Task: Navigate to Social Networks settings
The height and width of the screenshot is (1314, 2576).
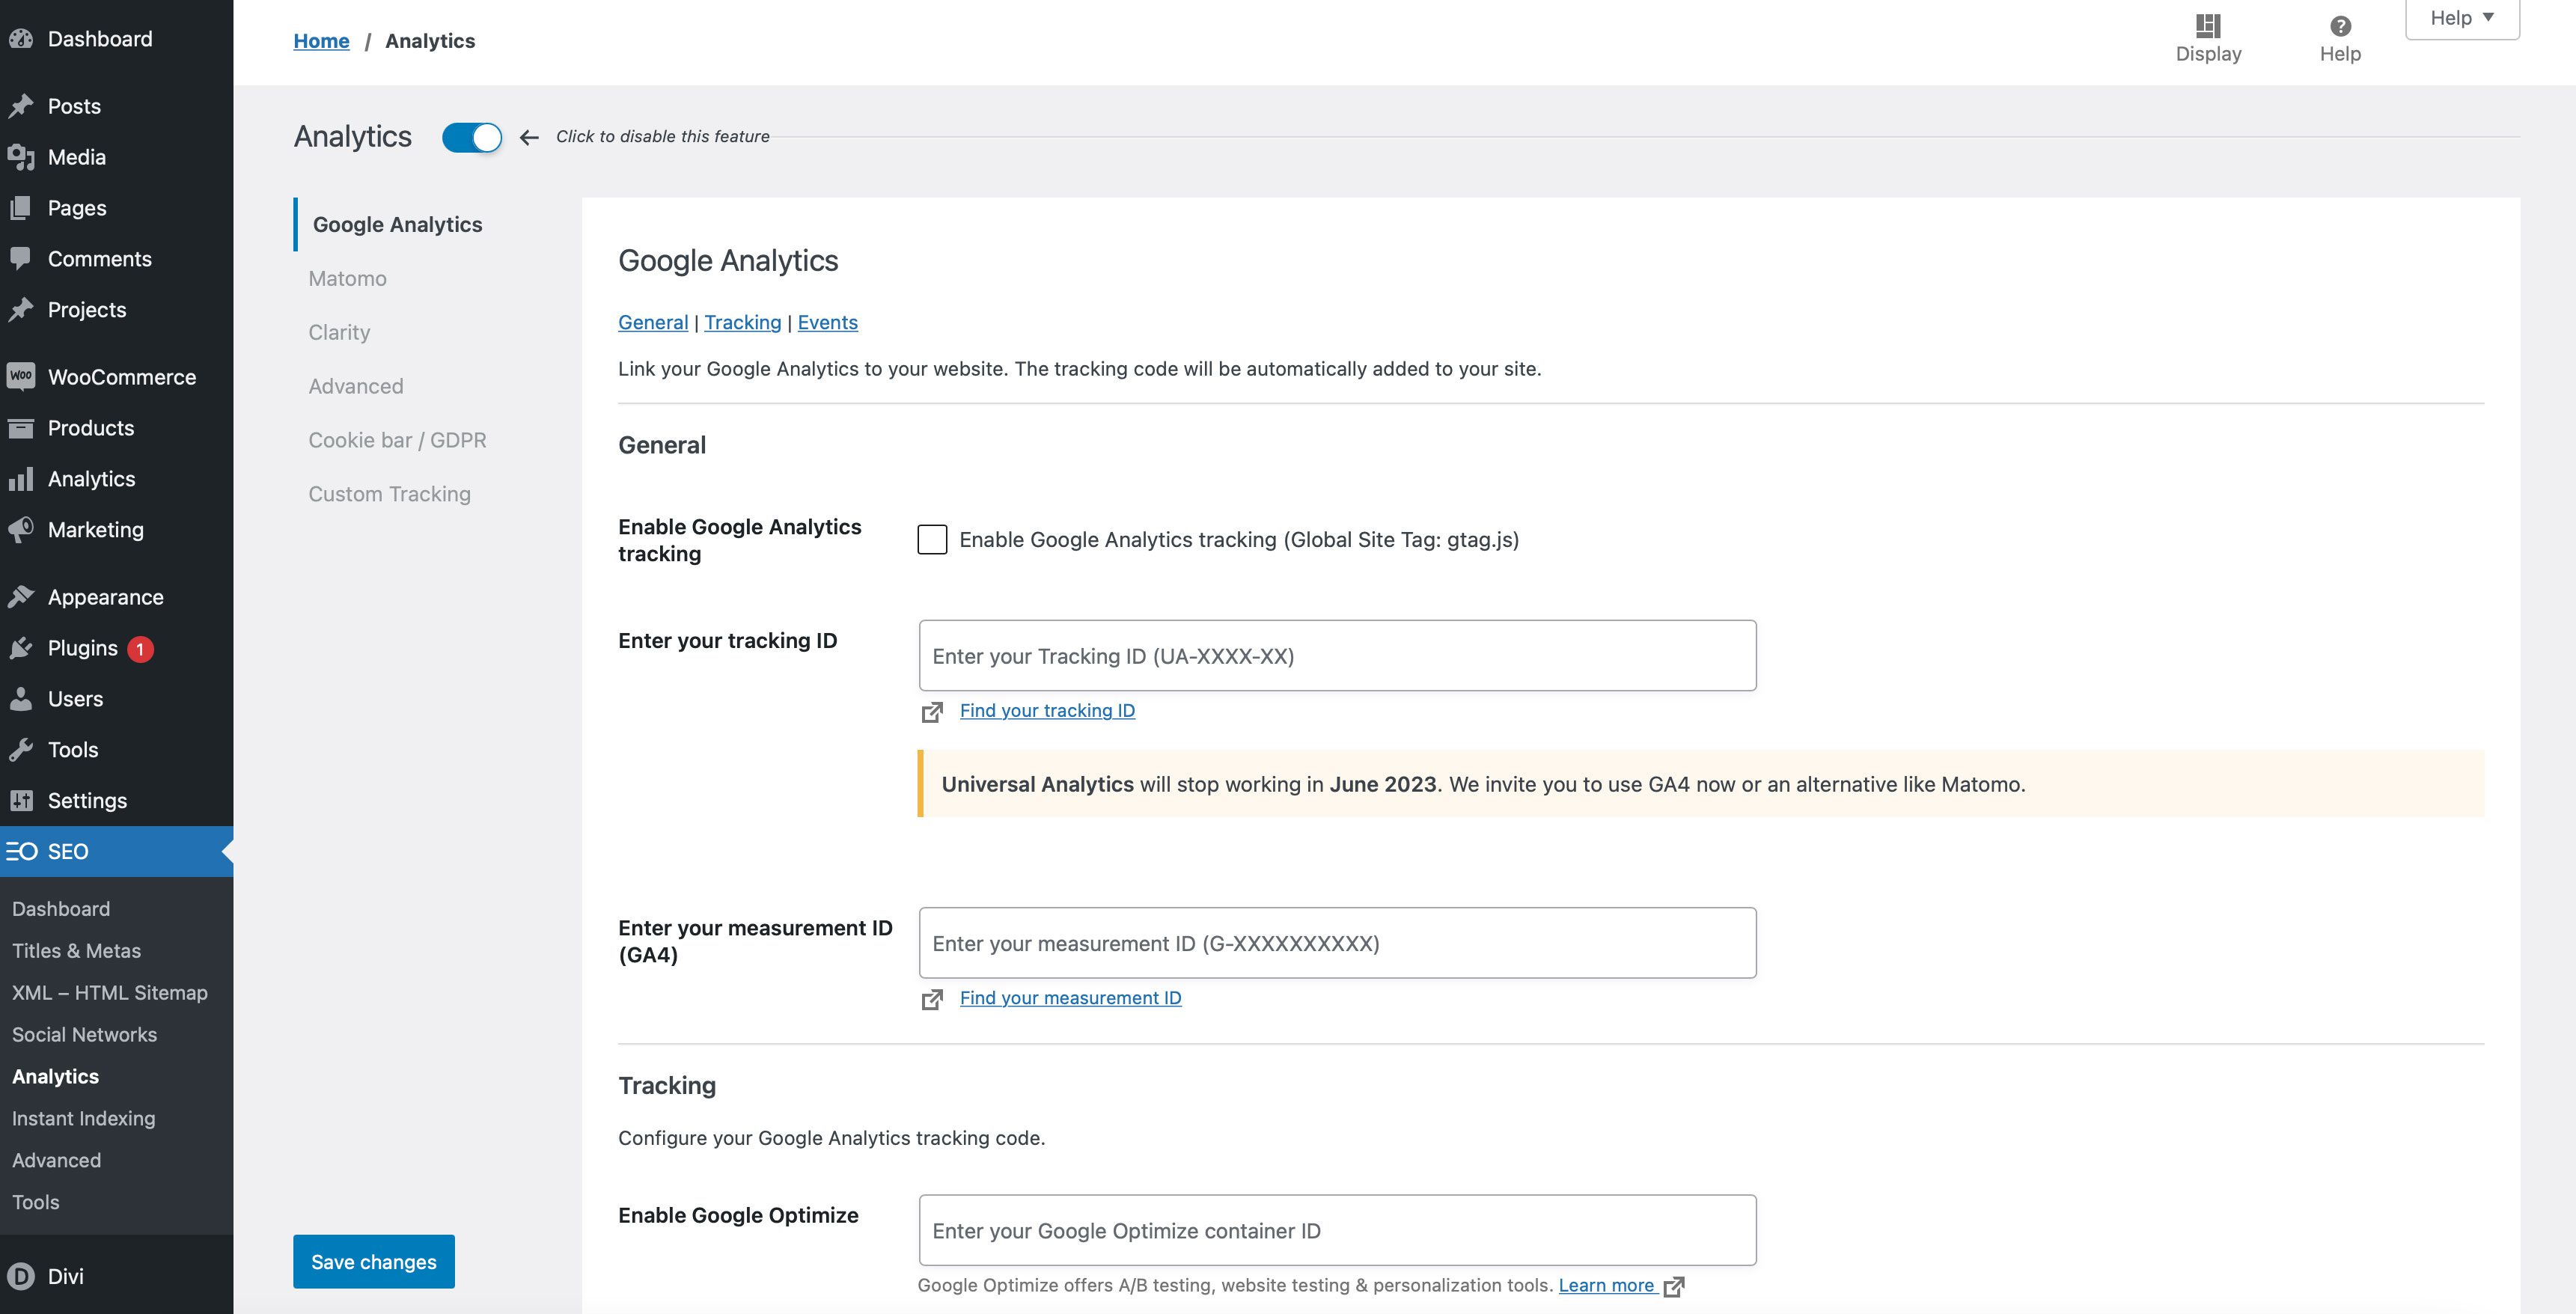Action: (84, 1034)
